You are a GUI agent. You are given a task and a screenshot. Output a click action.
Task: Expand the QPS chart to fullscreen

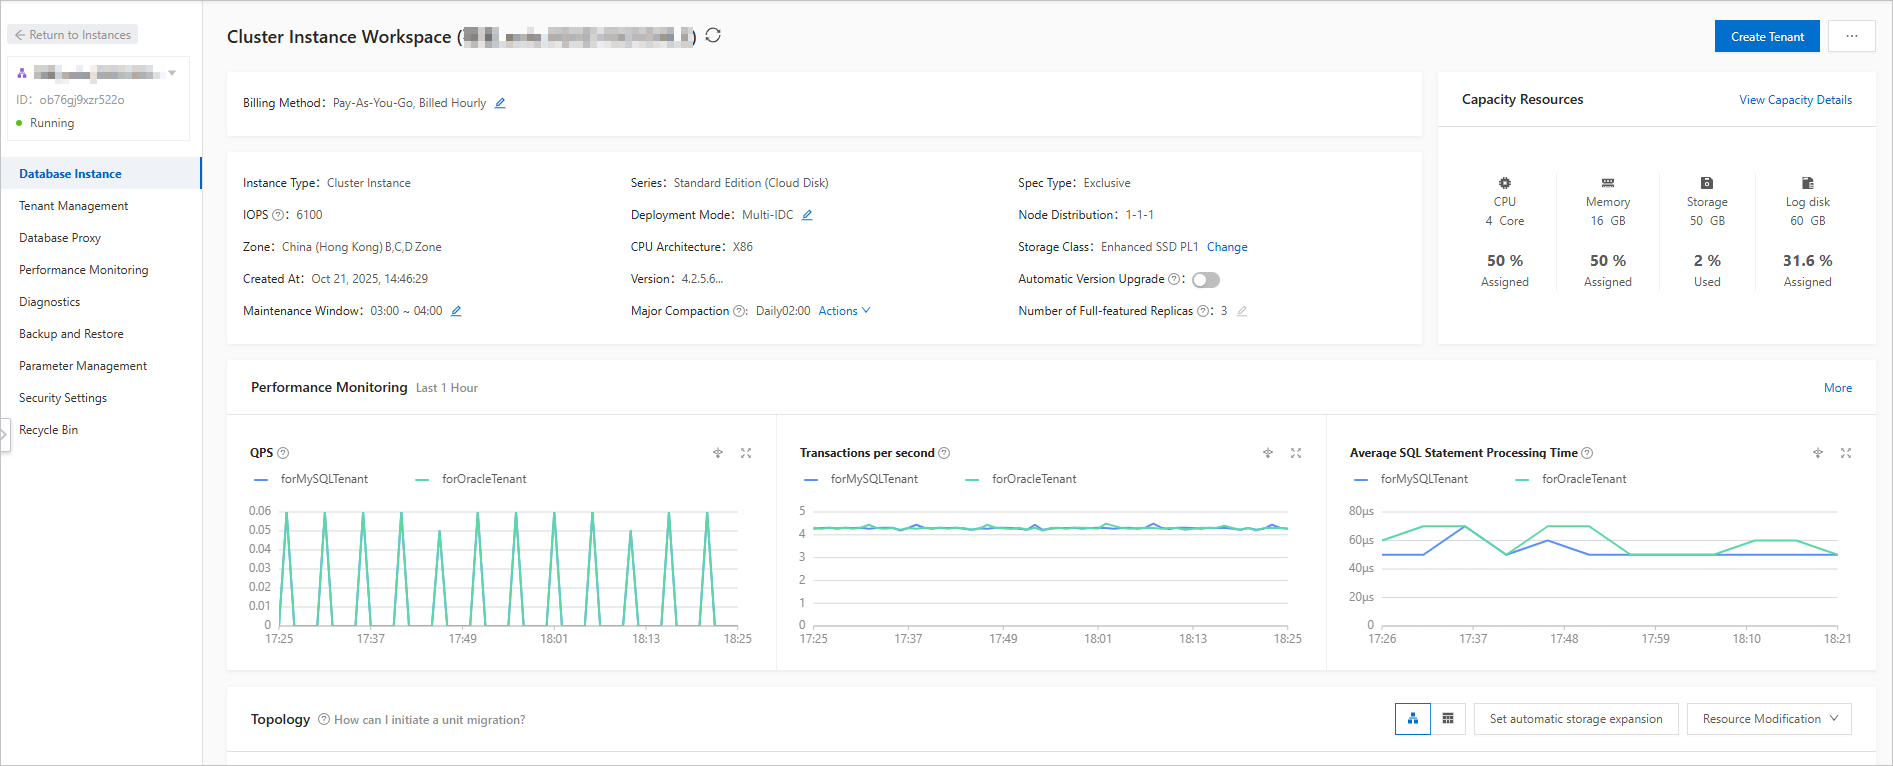(x=746, y=453)
